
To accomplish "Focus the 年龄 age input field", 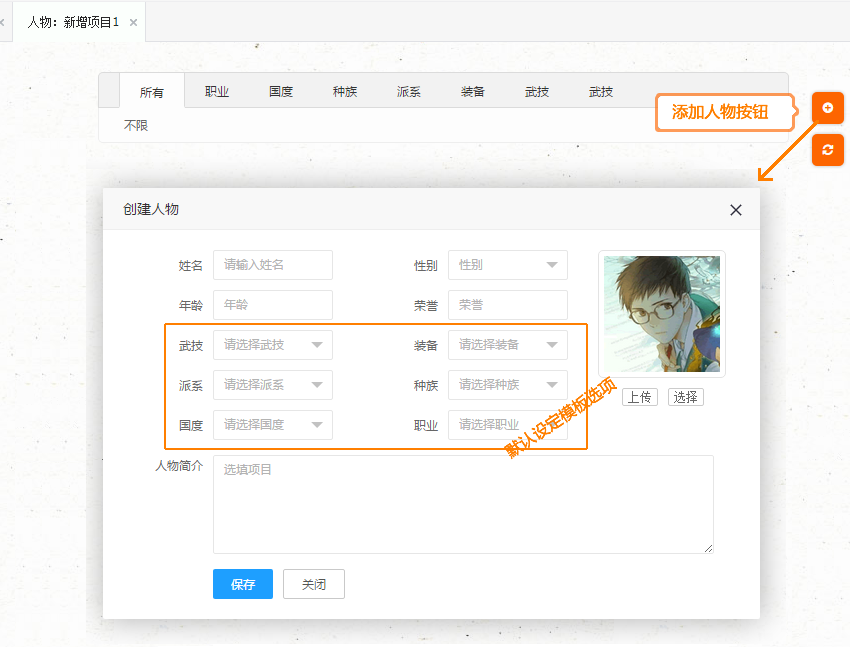I will coord(273,305).
